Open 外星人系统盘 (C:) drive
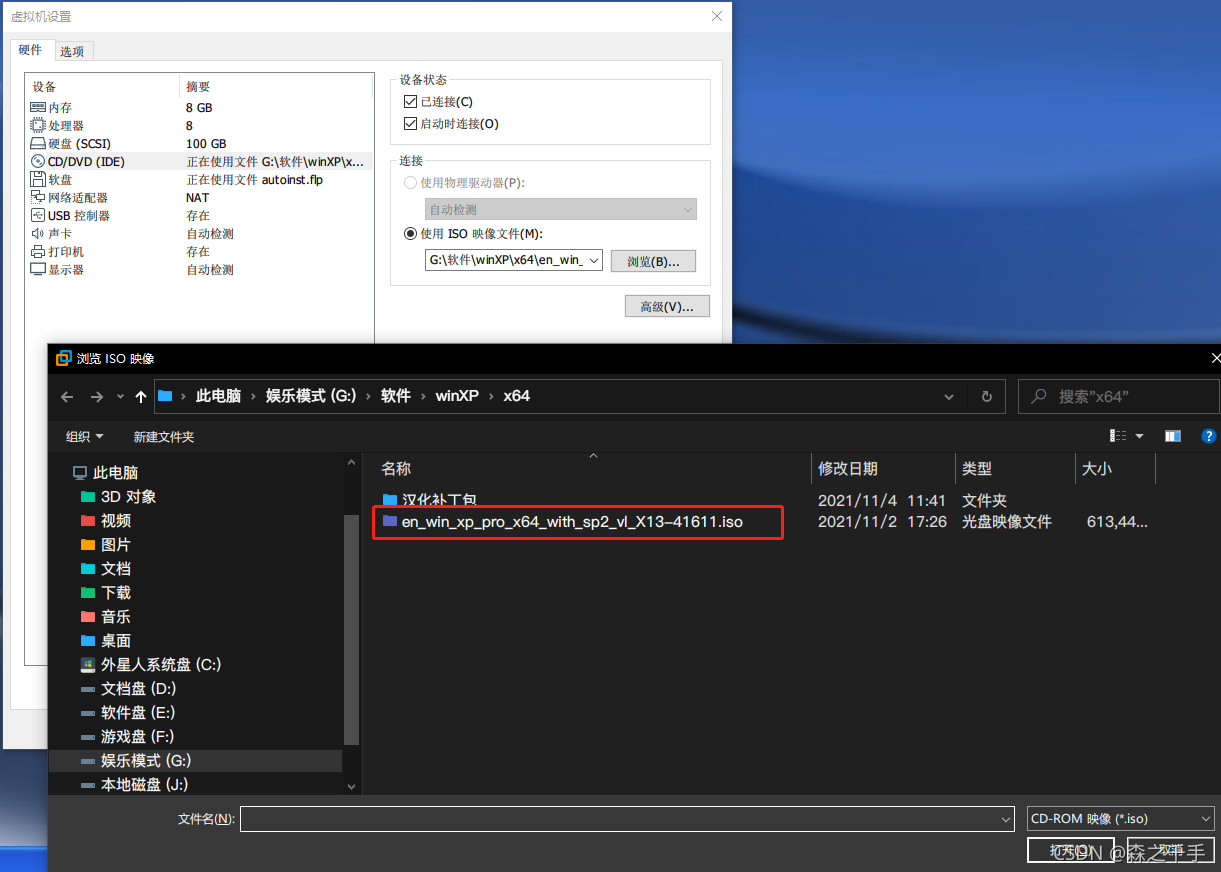Screen dimensions: 1221x872 [x=150, y=665]
